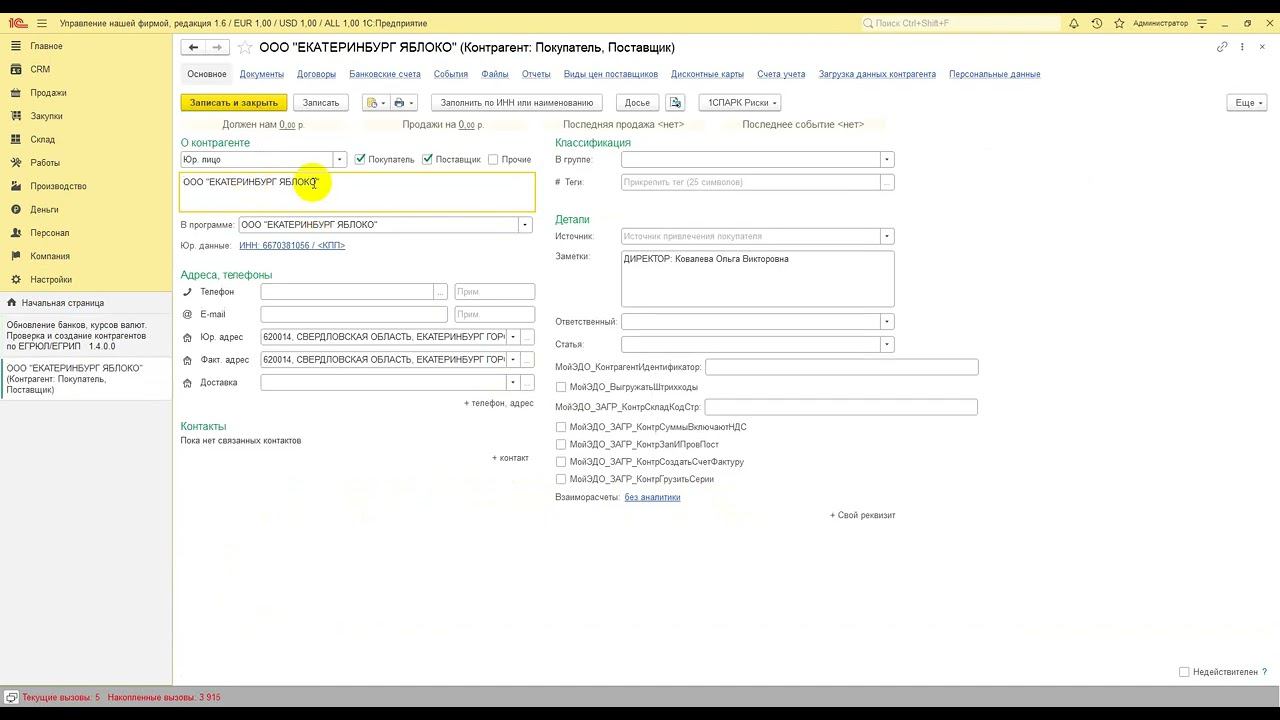The width and height of the screenshot is (1280, 720).
Task: Open the Еще dropdown menu
Action: click(x=1247, y=102)
